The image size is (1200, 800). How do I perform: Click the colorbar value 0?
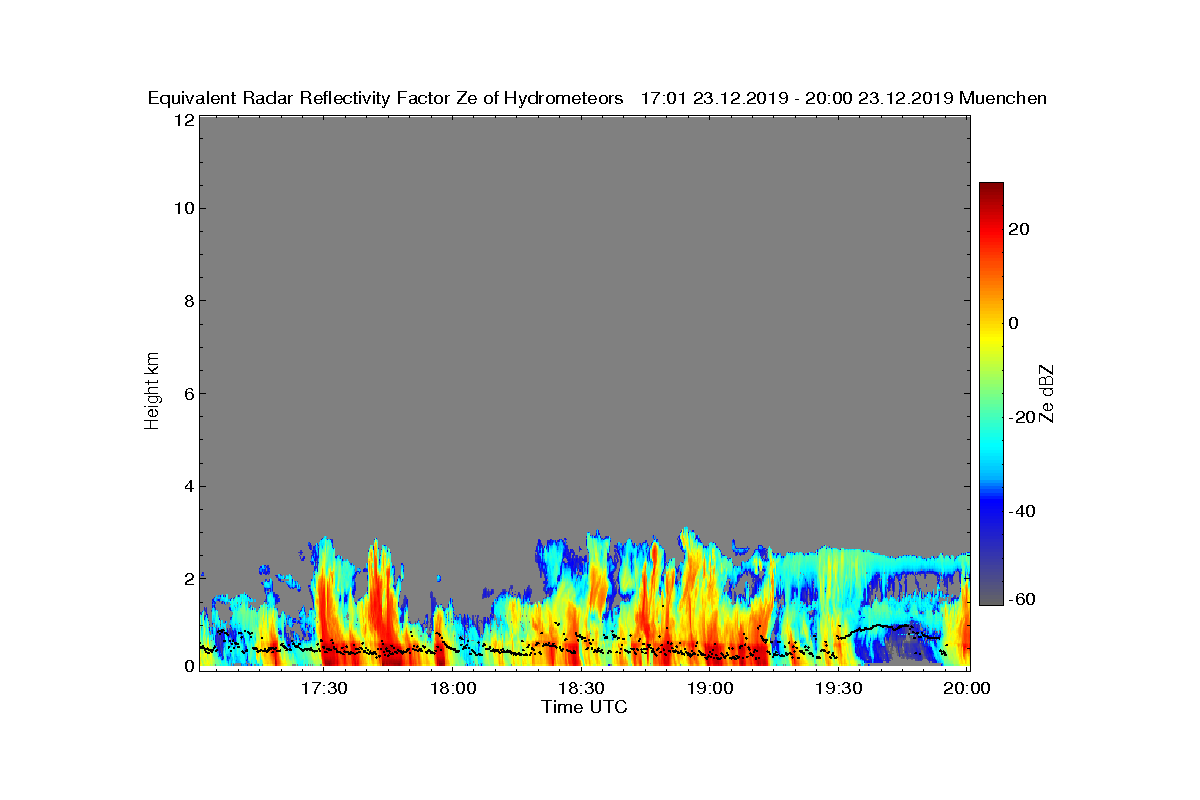pyautogui.click(x=1015, y=323)
